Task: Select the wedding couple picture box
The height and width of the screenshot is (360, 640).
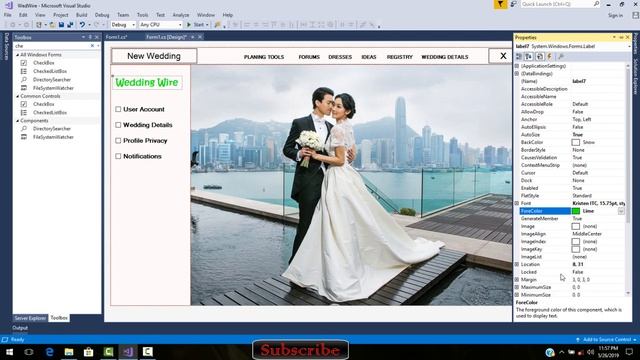Action: [x=351, y=185]
